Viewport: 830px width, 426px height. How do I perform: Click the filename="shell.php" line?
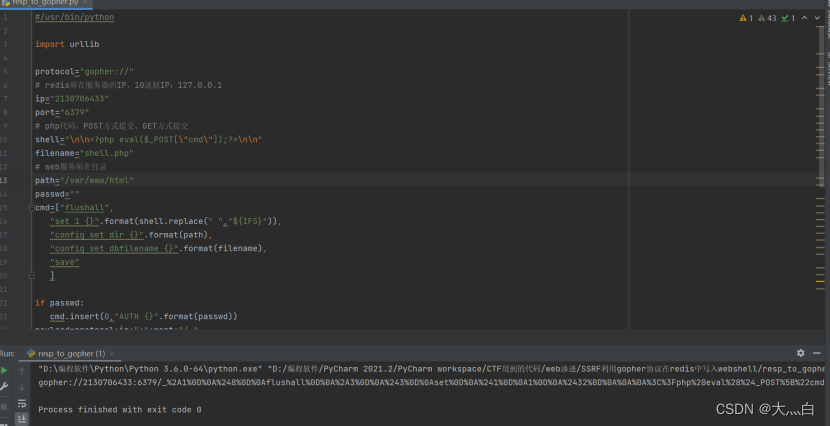[x=85, y=153]
